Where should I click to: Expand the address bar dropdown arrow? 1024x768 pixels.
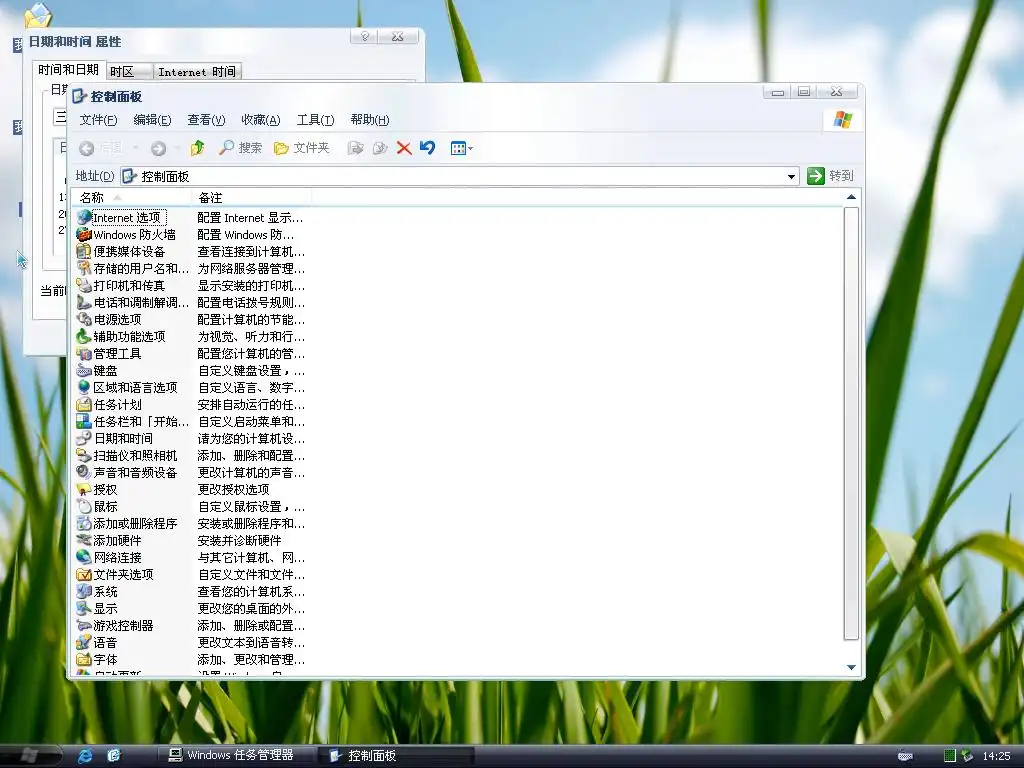791,176
